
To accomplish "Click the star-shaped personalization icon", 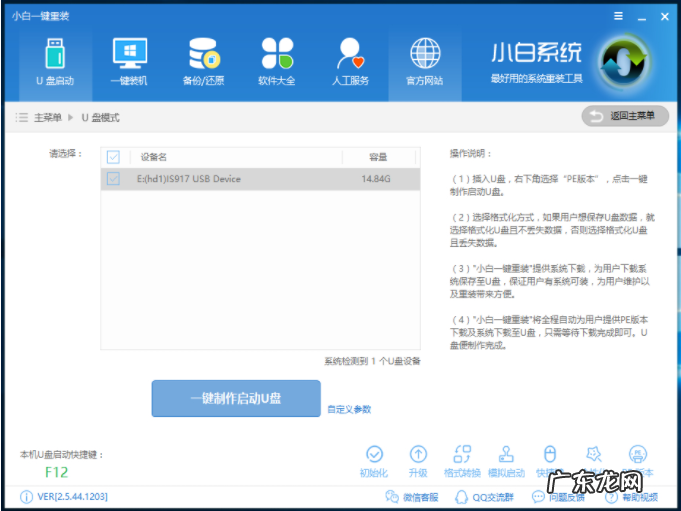I will [x=594, y=454].
